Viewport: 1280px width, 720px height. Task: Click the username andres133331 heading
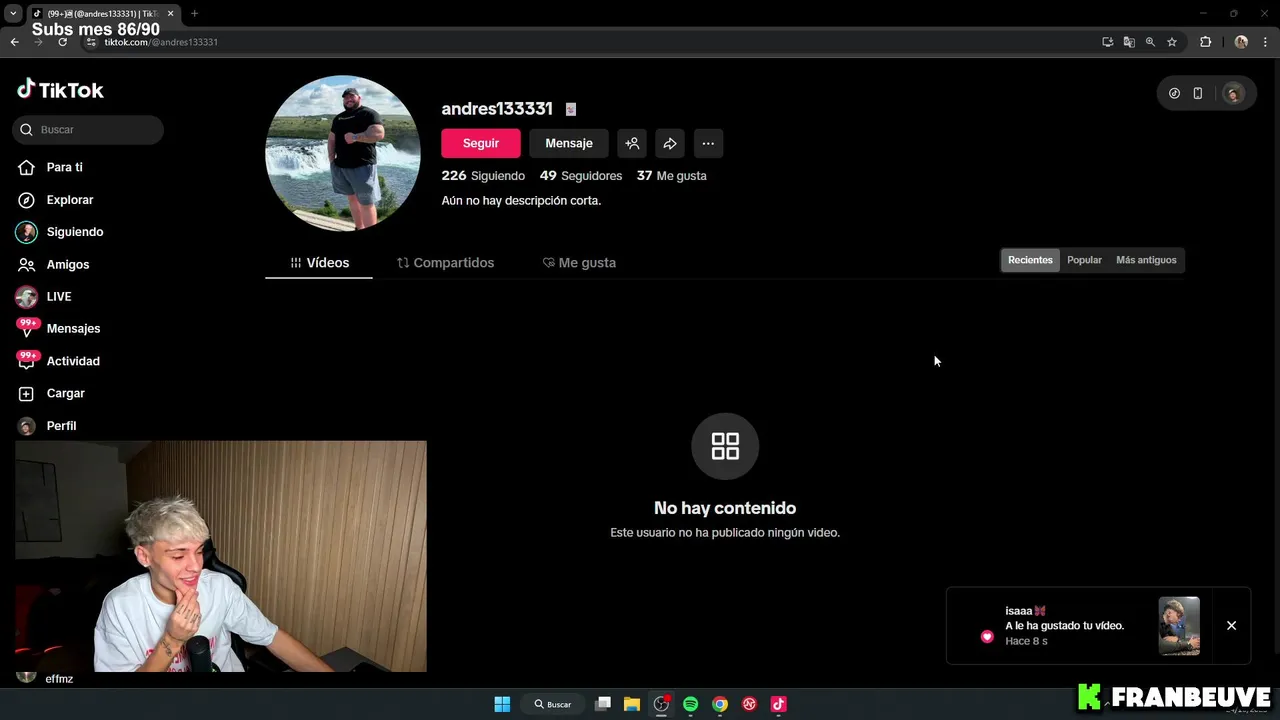pyautogui.click(x=497, y=108)
